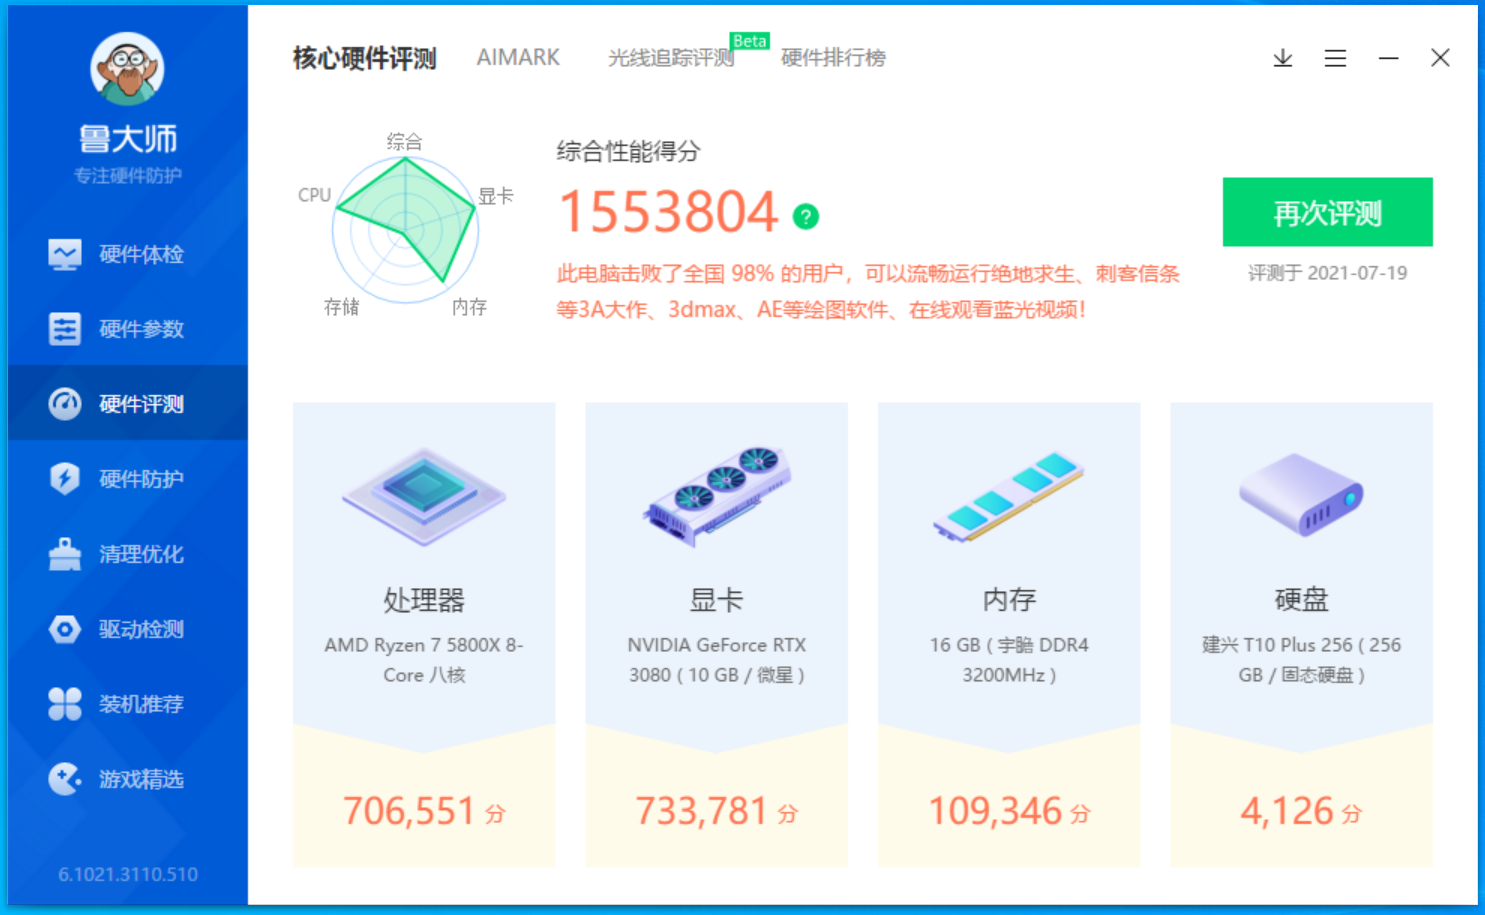Click the download icon near the top right
Screen dimensions: 1485x915
pos(1282,58)
